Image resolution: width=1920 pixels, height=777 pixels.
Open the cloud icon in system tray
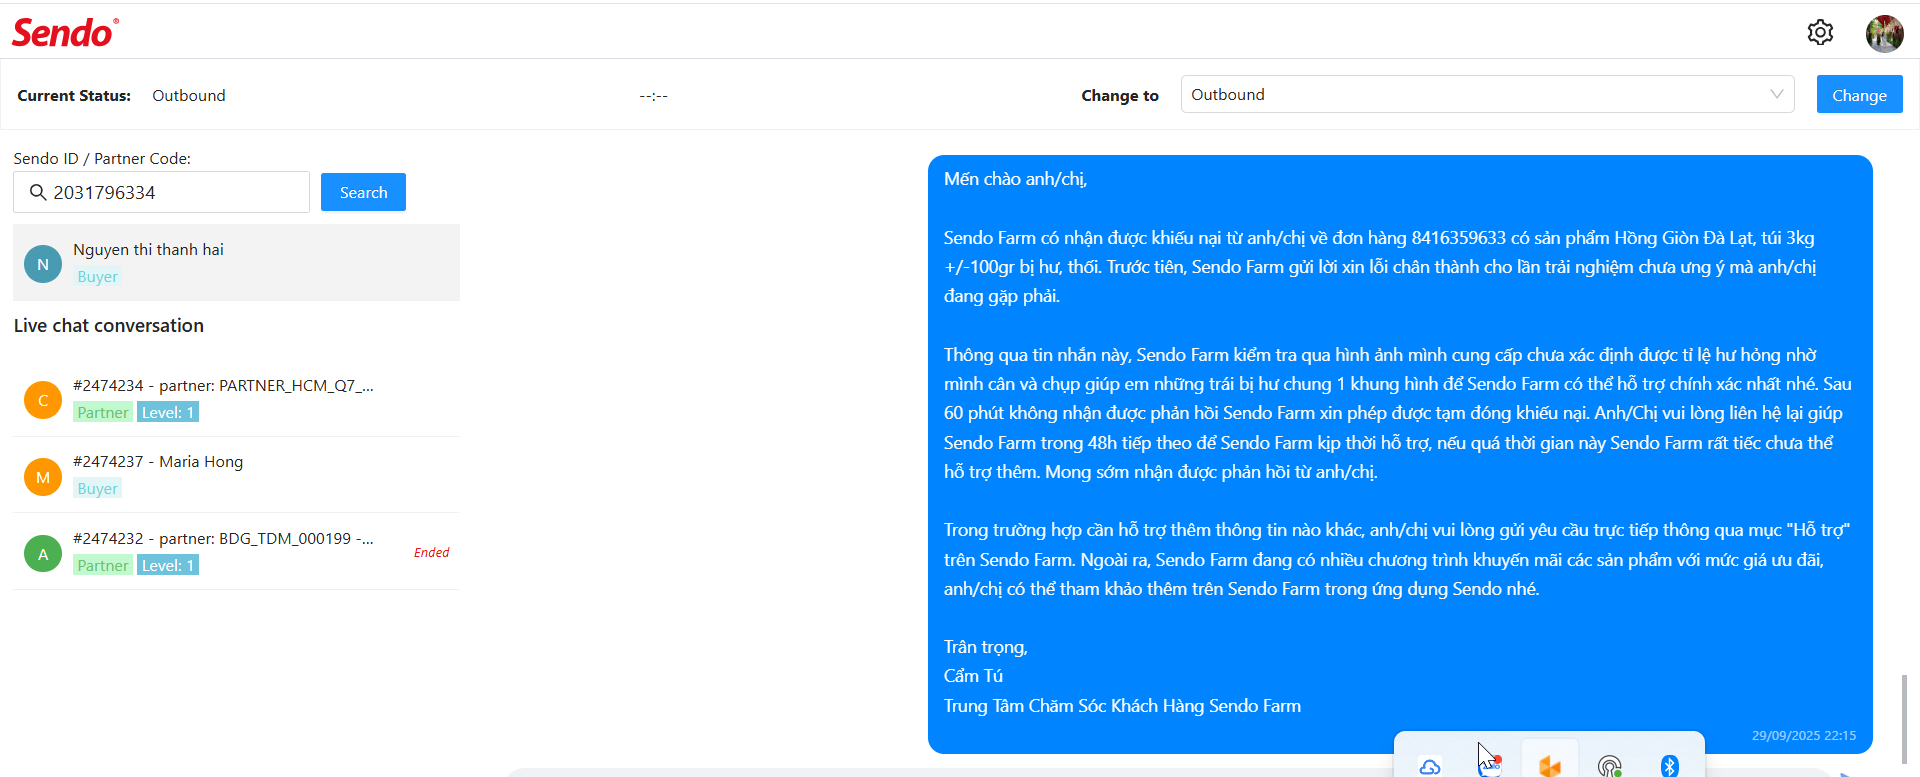click(x=1430, y=766)
